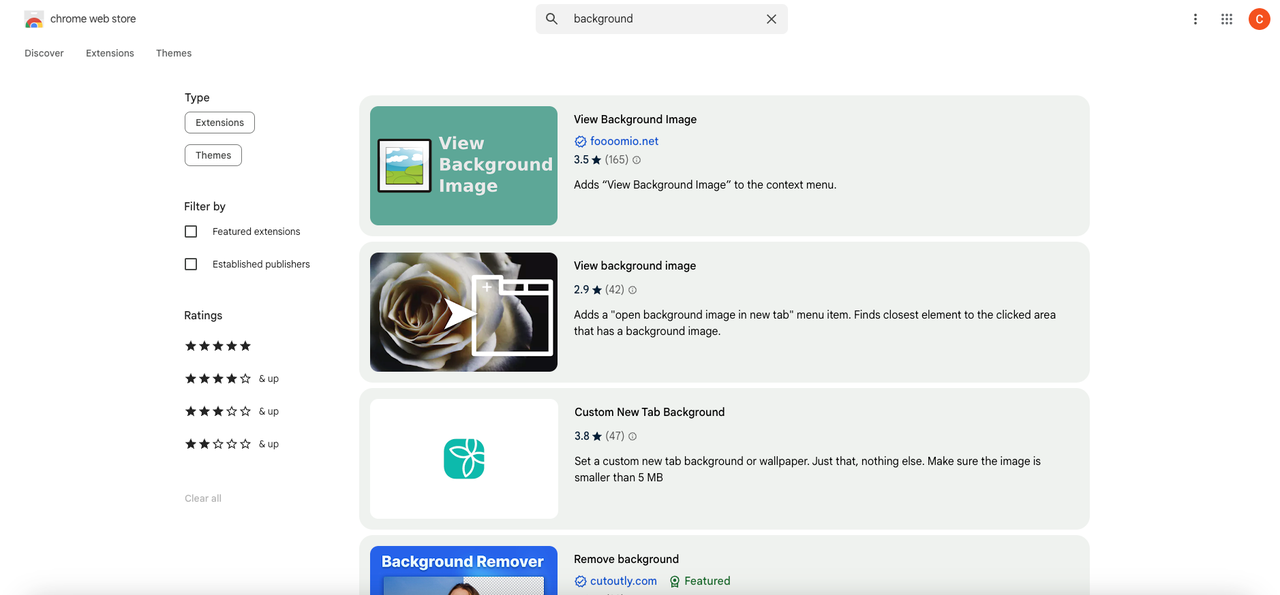Image resolution: width=1280 pixels, height=595 pixels.
Task: Enable the Featured extensions checkbox
Action: [x=191, y=231]
